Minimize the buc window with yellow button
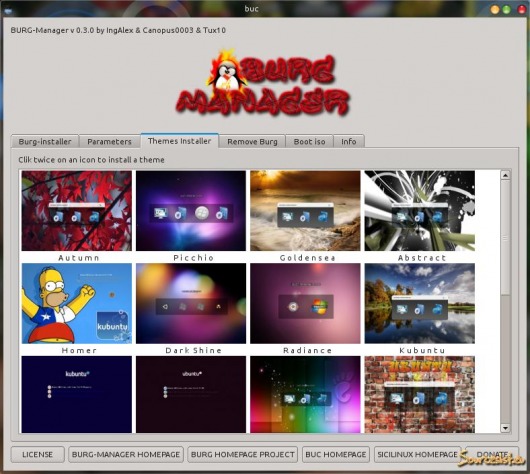The width and height of the screenshot is (530, 474). coord(495,9)
